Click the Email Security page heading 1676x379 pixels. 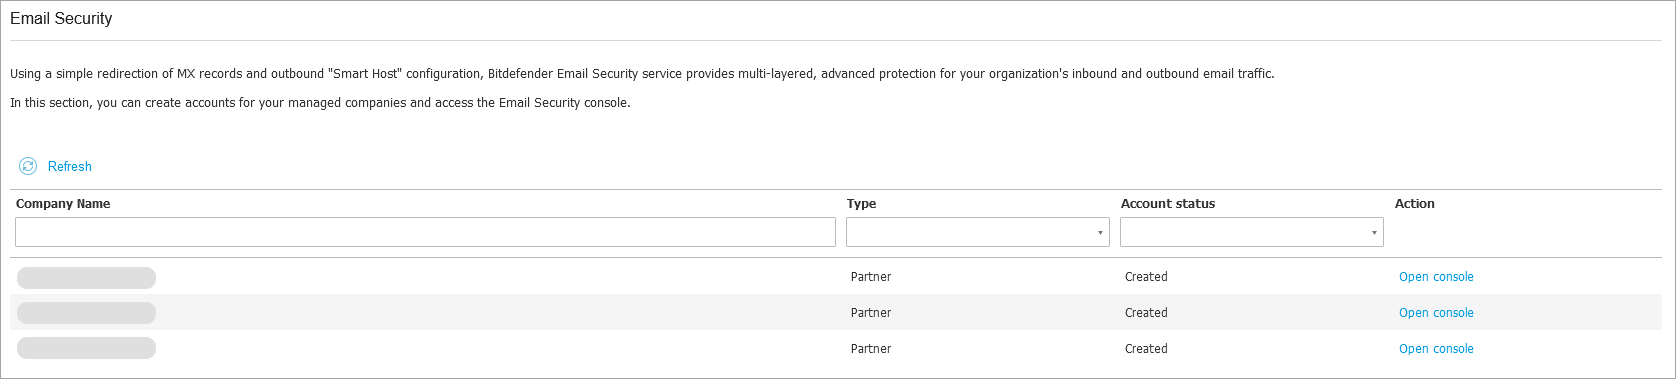[61, 18]
